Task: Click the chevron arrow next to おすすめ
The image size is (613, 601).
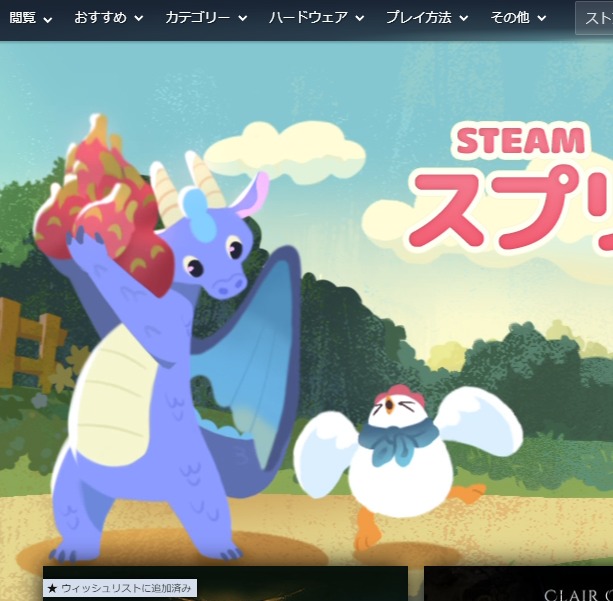Action: pyautogui.click(x=139, y=19)
